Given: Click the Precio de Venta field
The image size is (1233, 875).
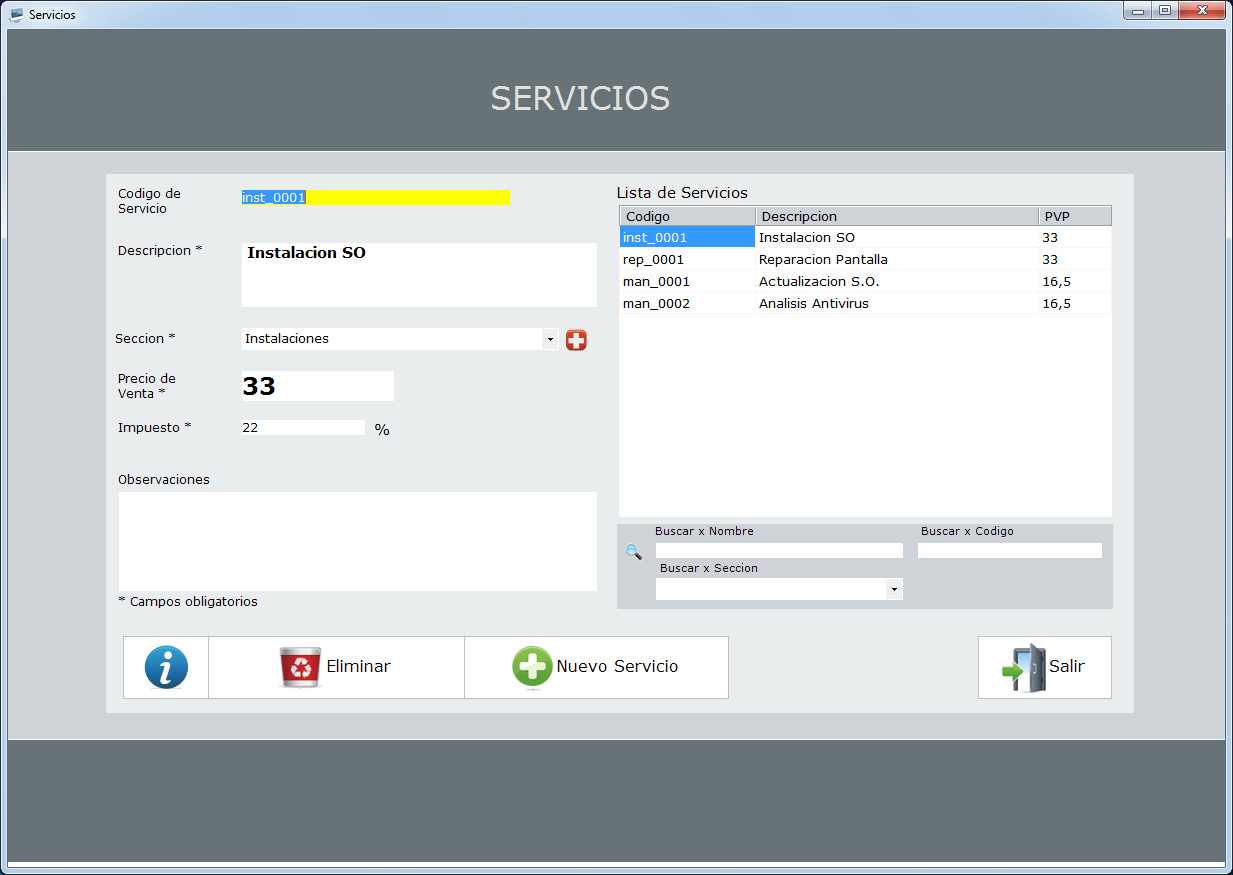Looking at the screenshot, I should [317, 386].
